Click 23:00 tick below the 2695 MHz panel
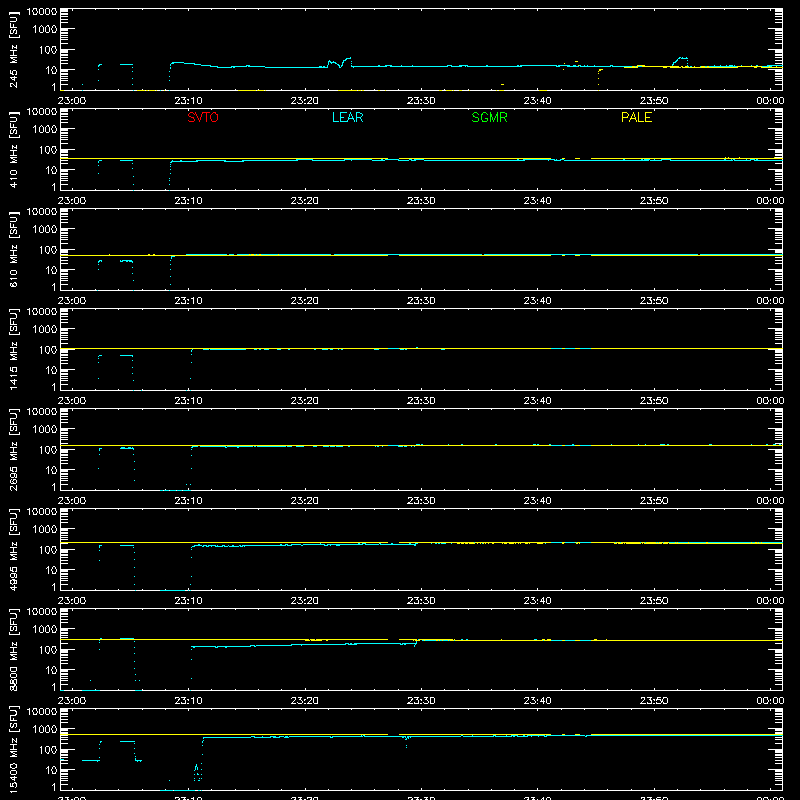The image size is (800, 800). click(71, 501)
